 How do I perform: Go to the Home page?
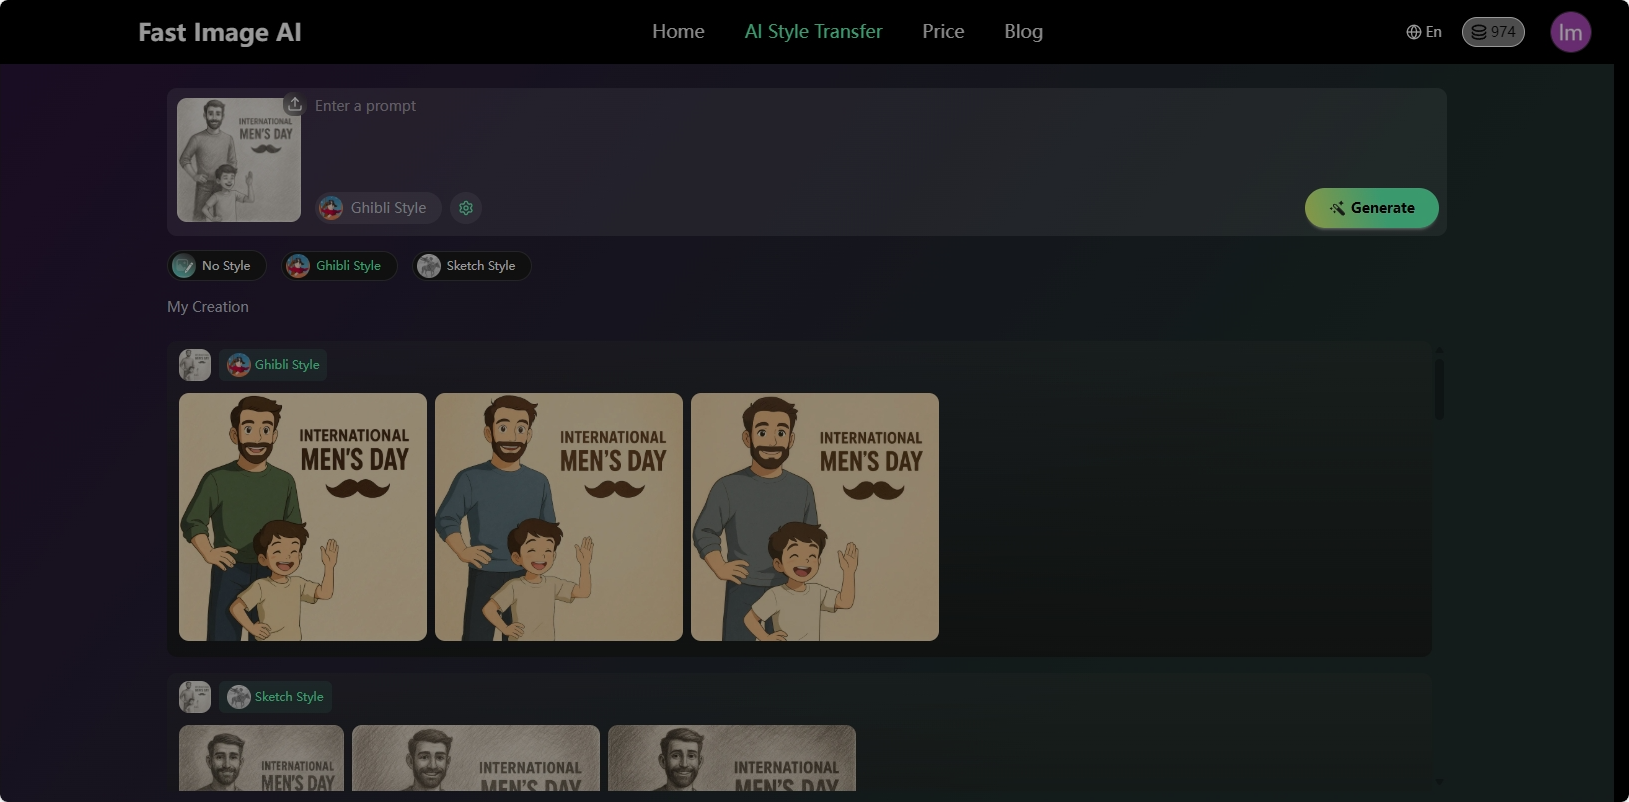(x=678, y=32)
